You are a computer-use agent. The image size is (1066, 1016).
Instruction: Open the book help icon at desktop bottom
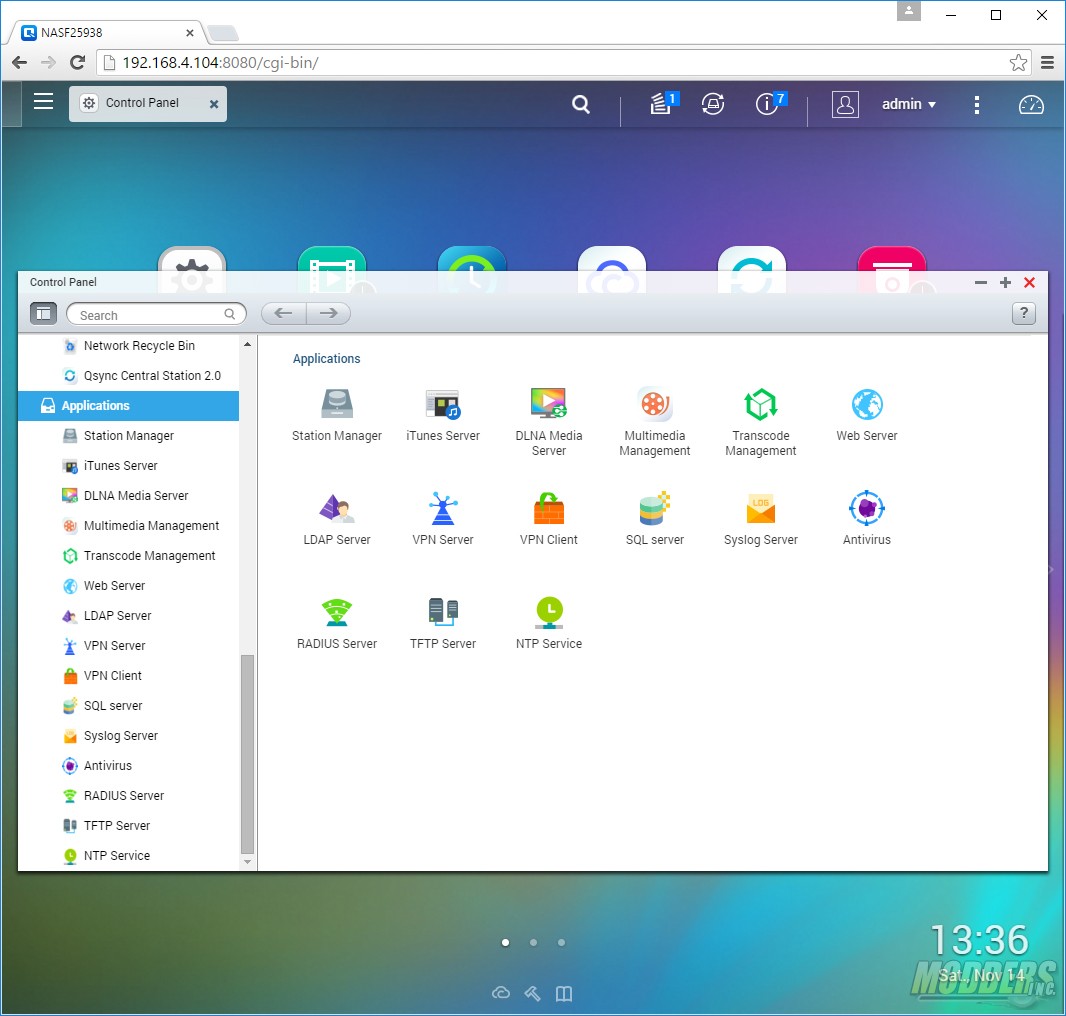coord(564,994)
